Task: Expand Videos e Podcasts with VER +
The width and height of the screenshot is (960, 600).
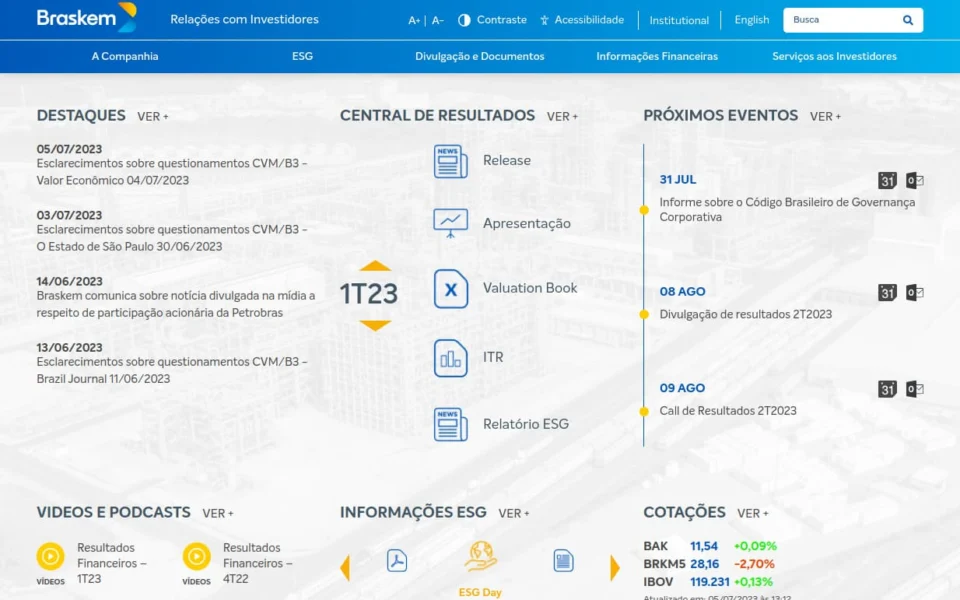Action: click(218, 513)
